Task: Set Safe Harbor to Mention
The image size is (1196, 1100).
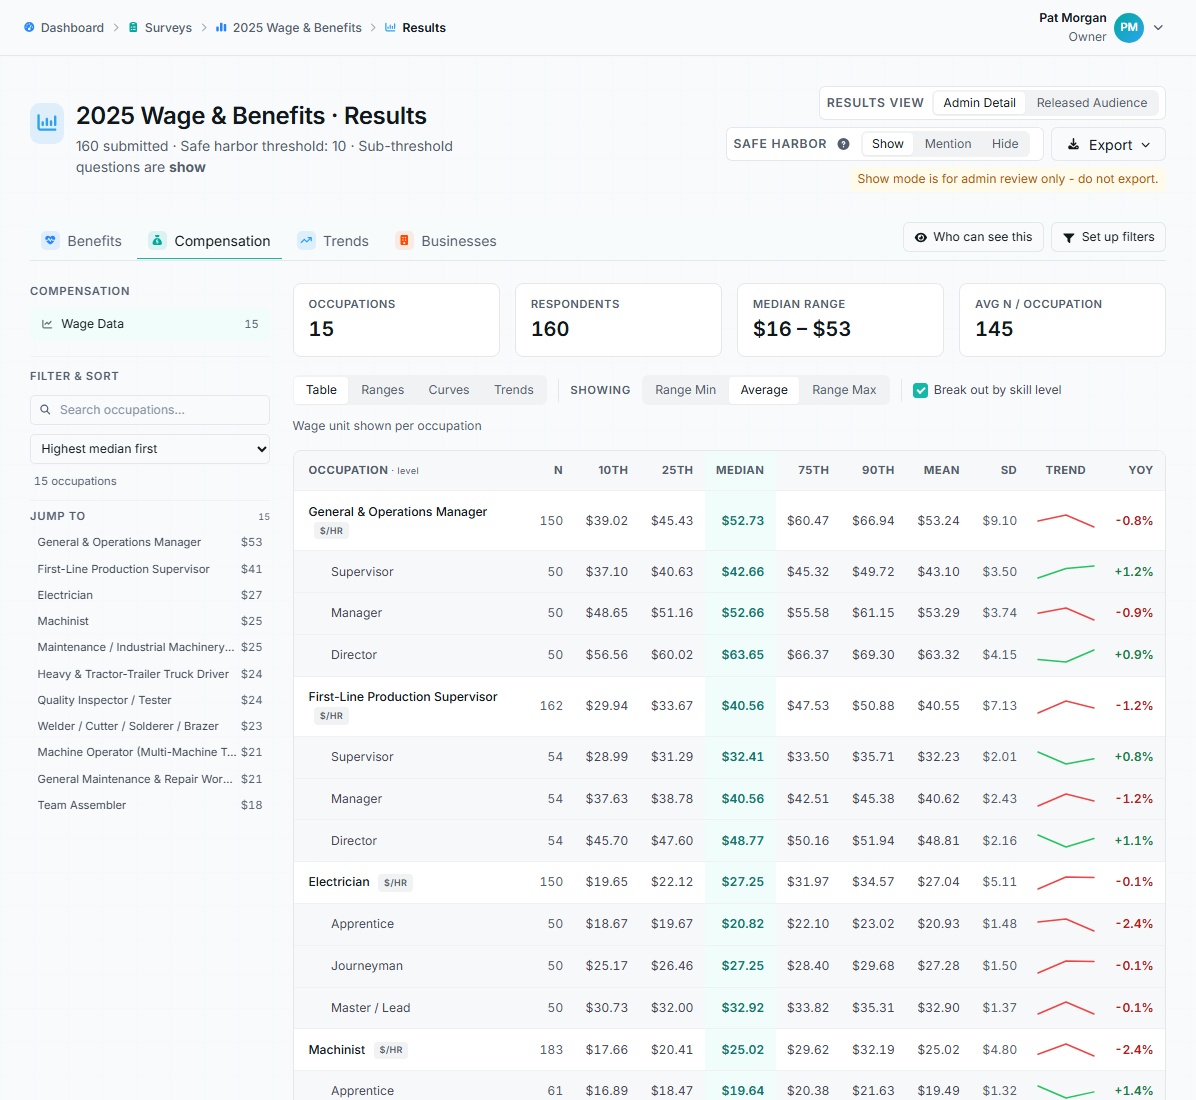Action: point(947,144)
